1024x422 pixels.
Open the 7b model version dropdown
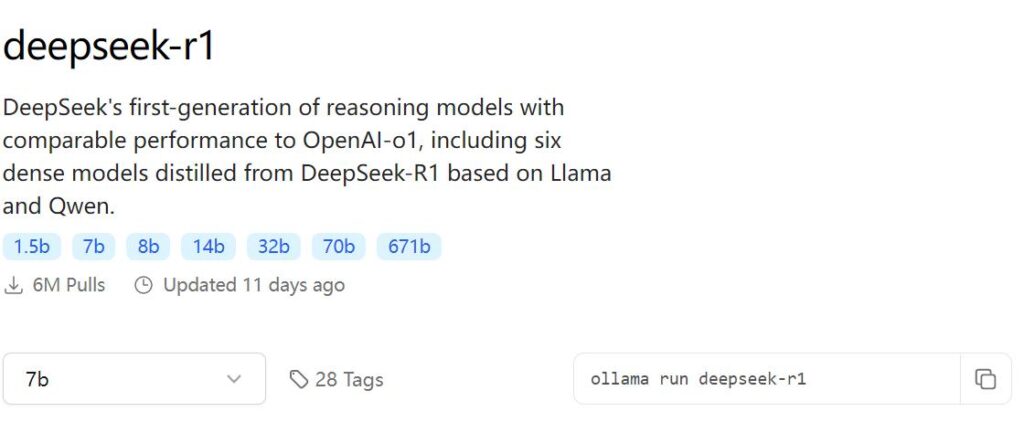click(x=134, y=379)
